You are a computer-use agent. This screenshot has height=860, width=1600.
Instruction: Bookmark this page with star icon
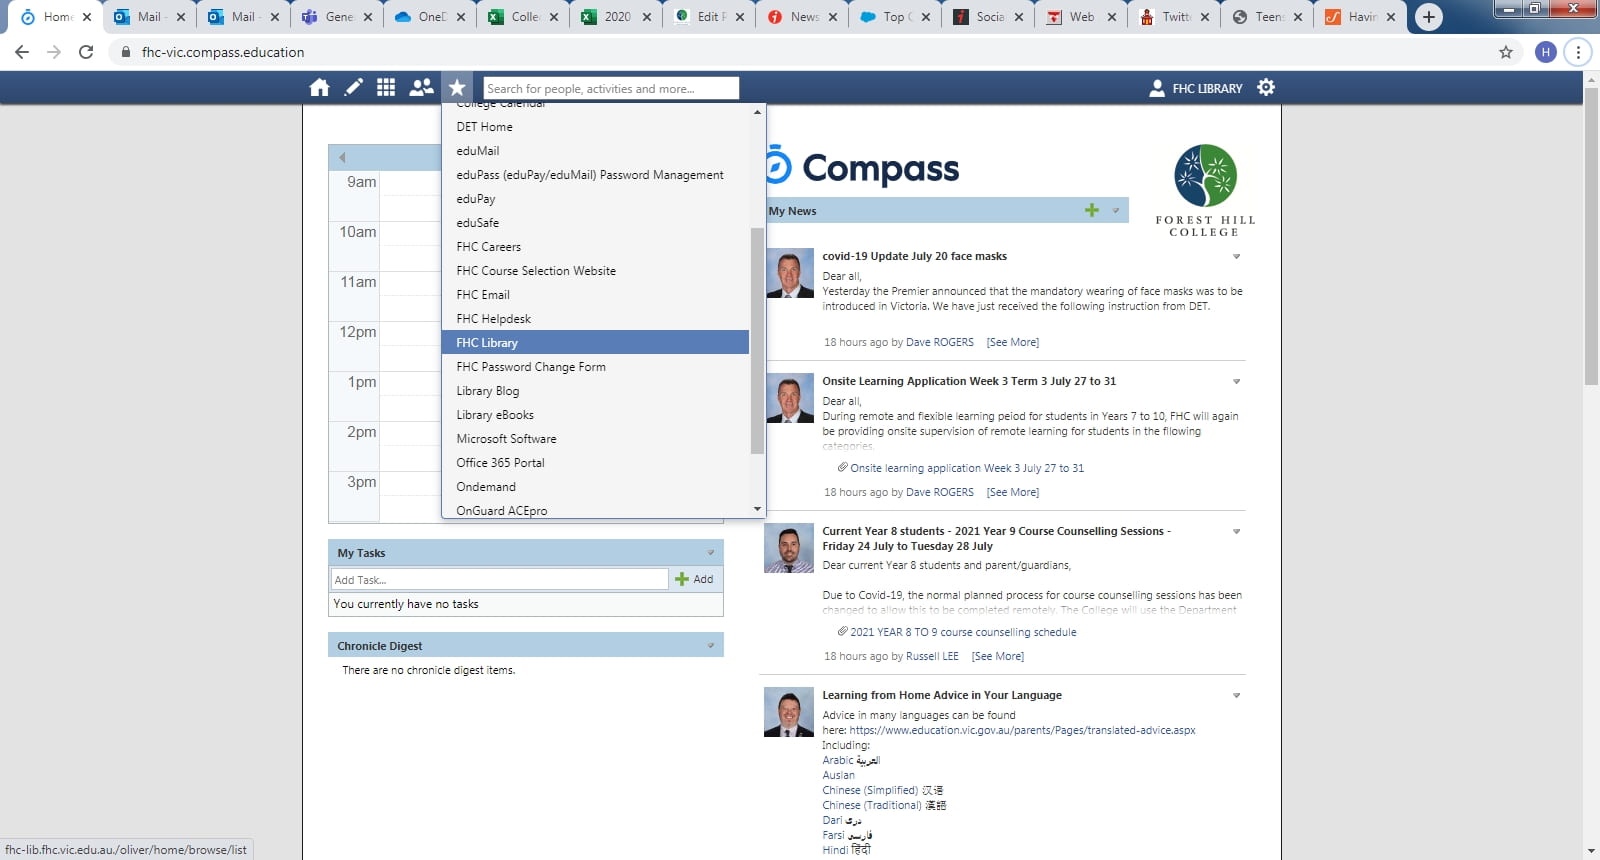[x=1505, y=52]
